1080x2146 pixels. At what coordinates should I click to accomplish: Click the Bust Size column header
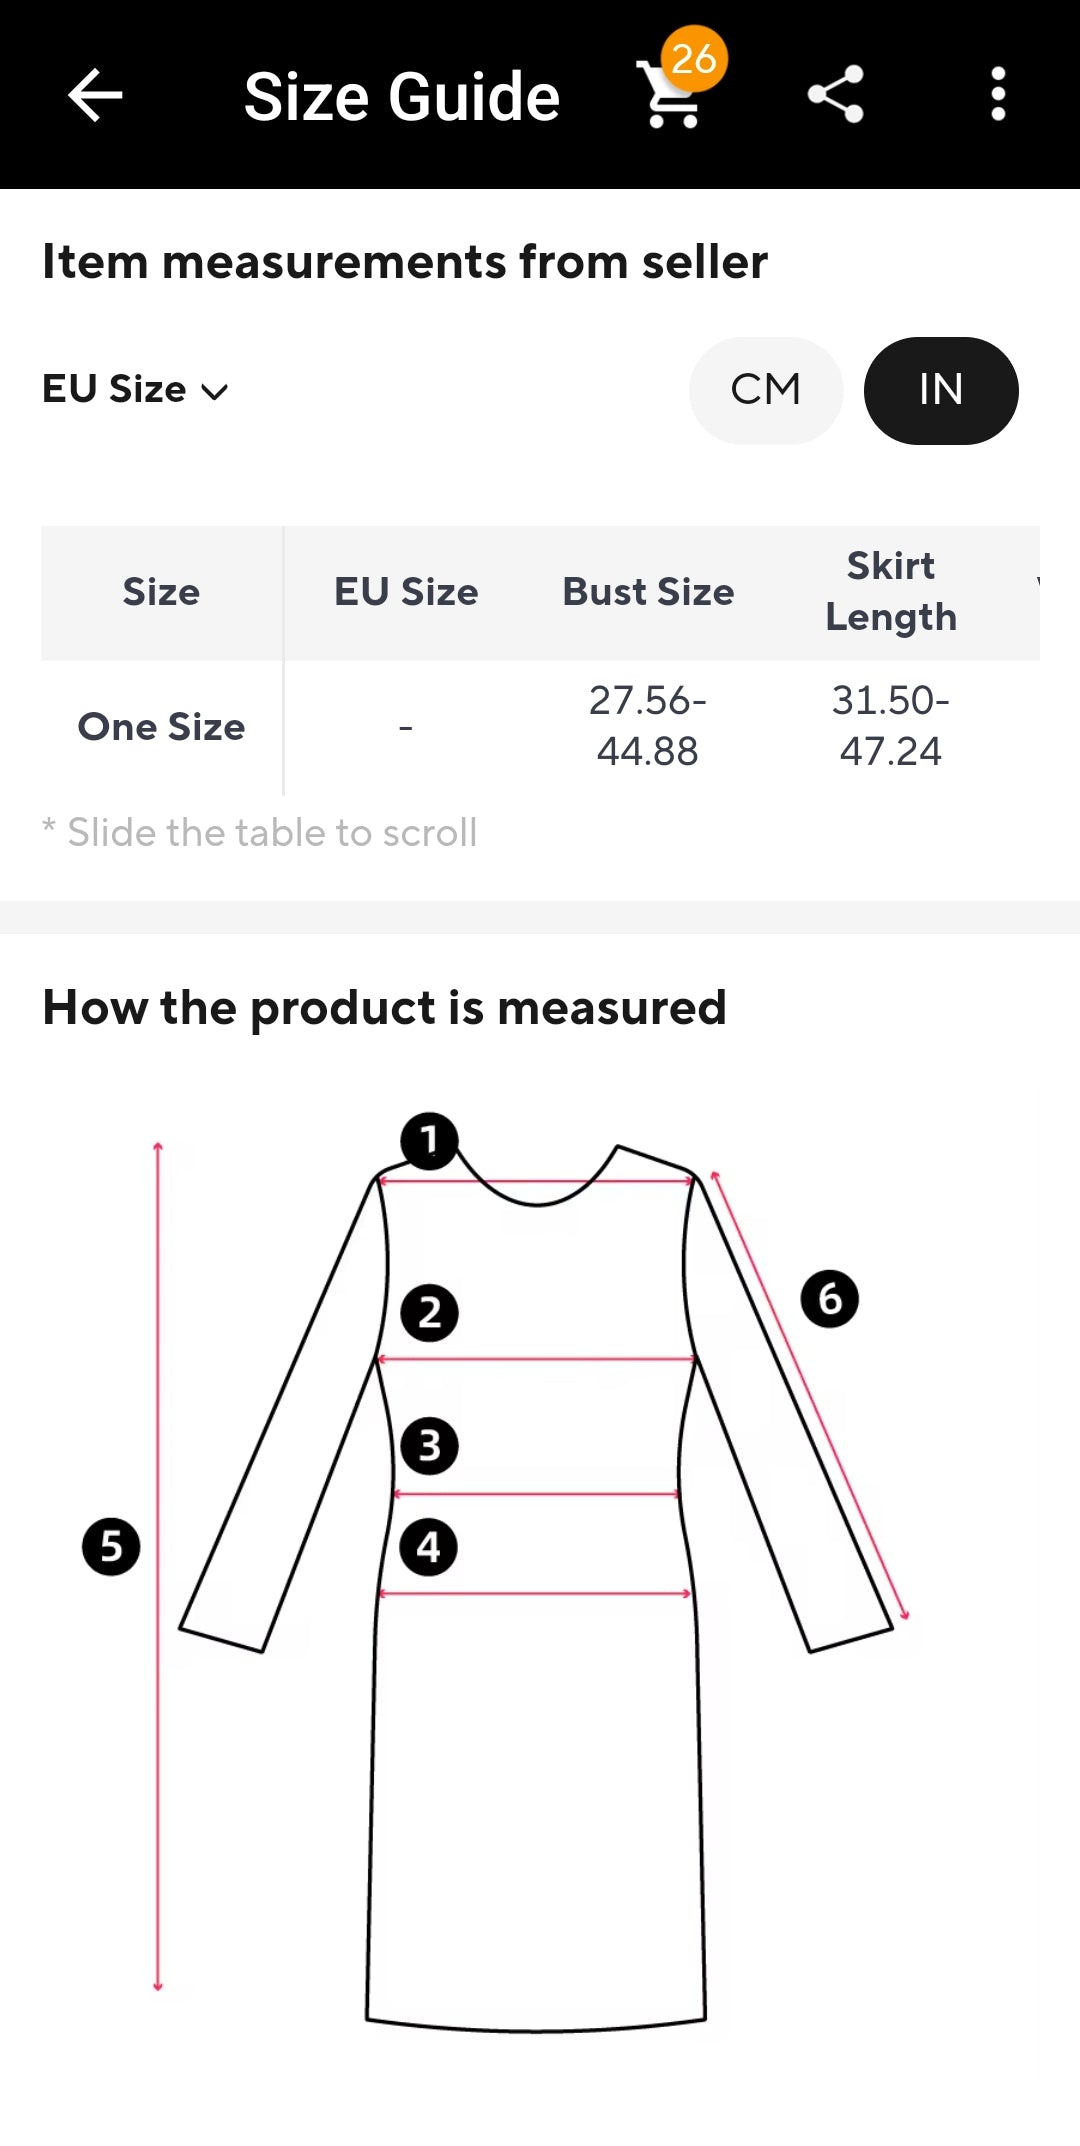tap(648, 592)
